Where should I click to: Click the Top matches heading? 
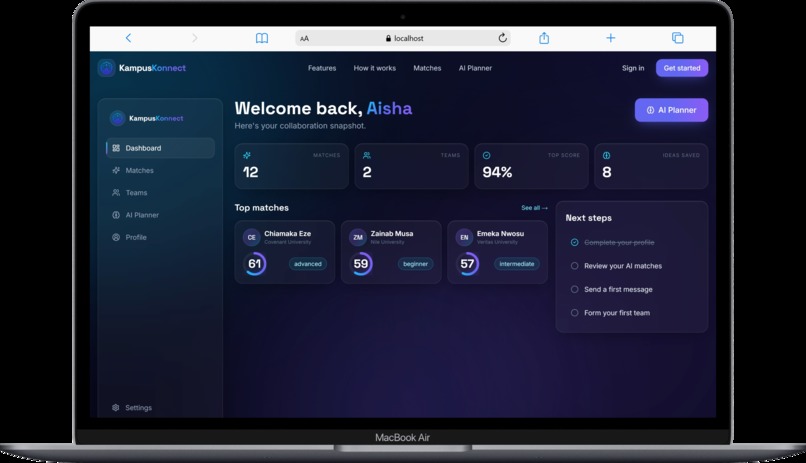pyautogui.click(x=262, y=208)
